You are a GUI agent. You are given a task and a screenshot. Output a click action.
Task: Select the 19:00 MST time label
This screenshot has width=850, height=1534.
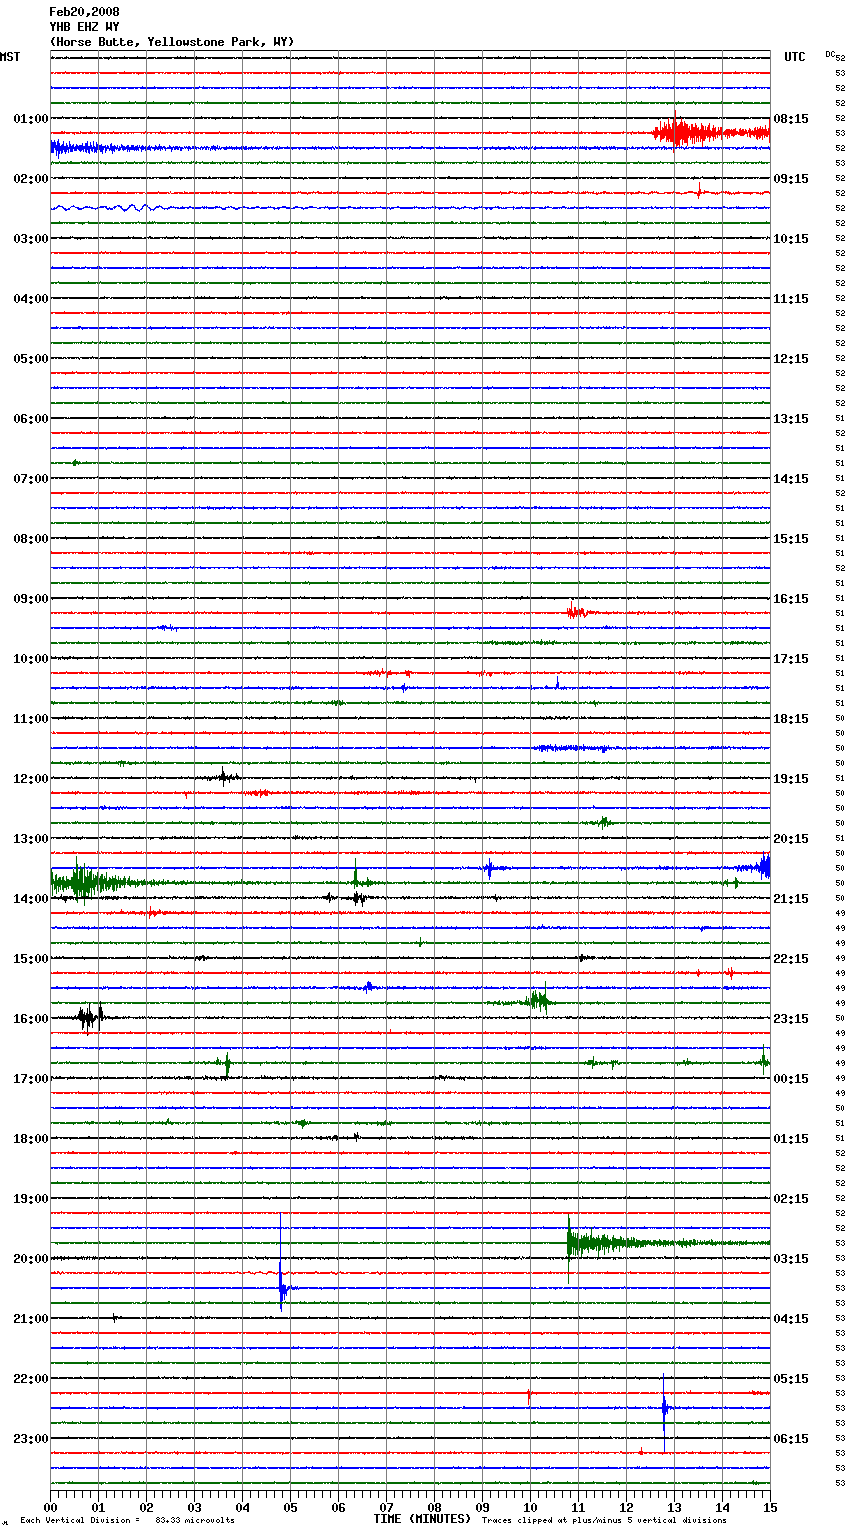coord(31,1199)
